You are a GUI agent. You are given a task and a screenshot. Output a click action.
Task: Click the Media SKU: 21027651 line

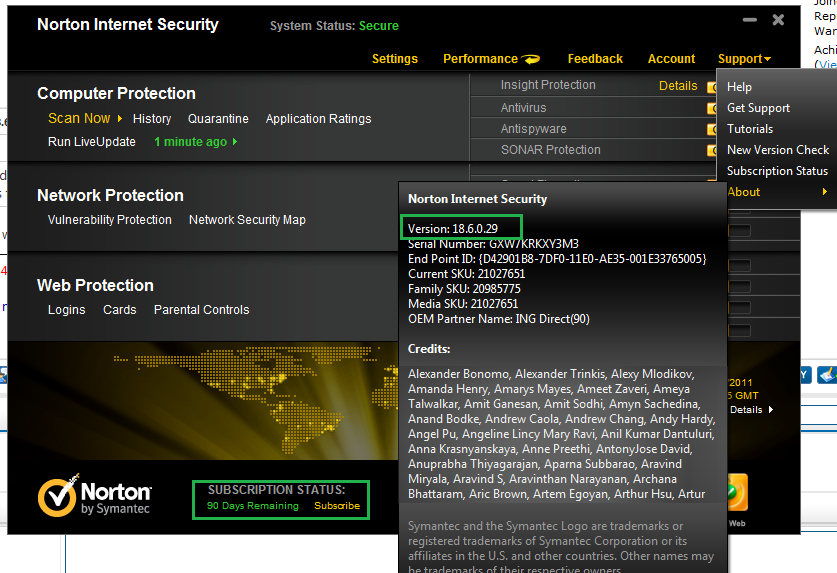point(463,304)
